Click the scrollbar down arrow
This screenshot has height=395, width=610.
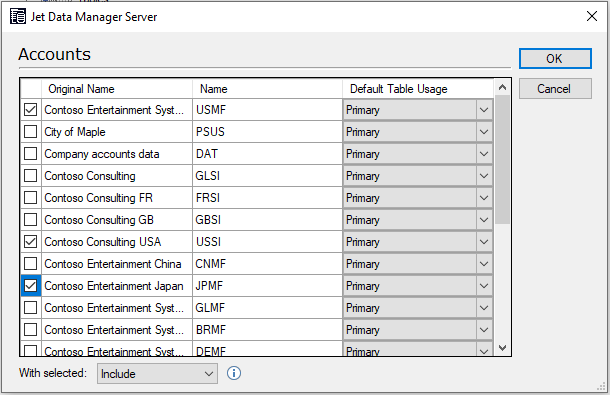pyautogui.click(x=502, y=348)
